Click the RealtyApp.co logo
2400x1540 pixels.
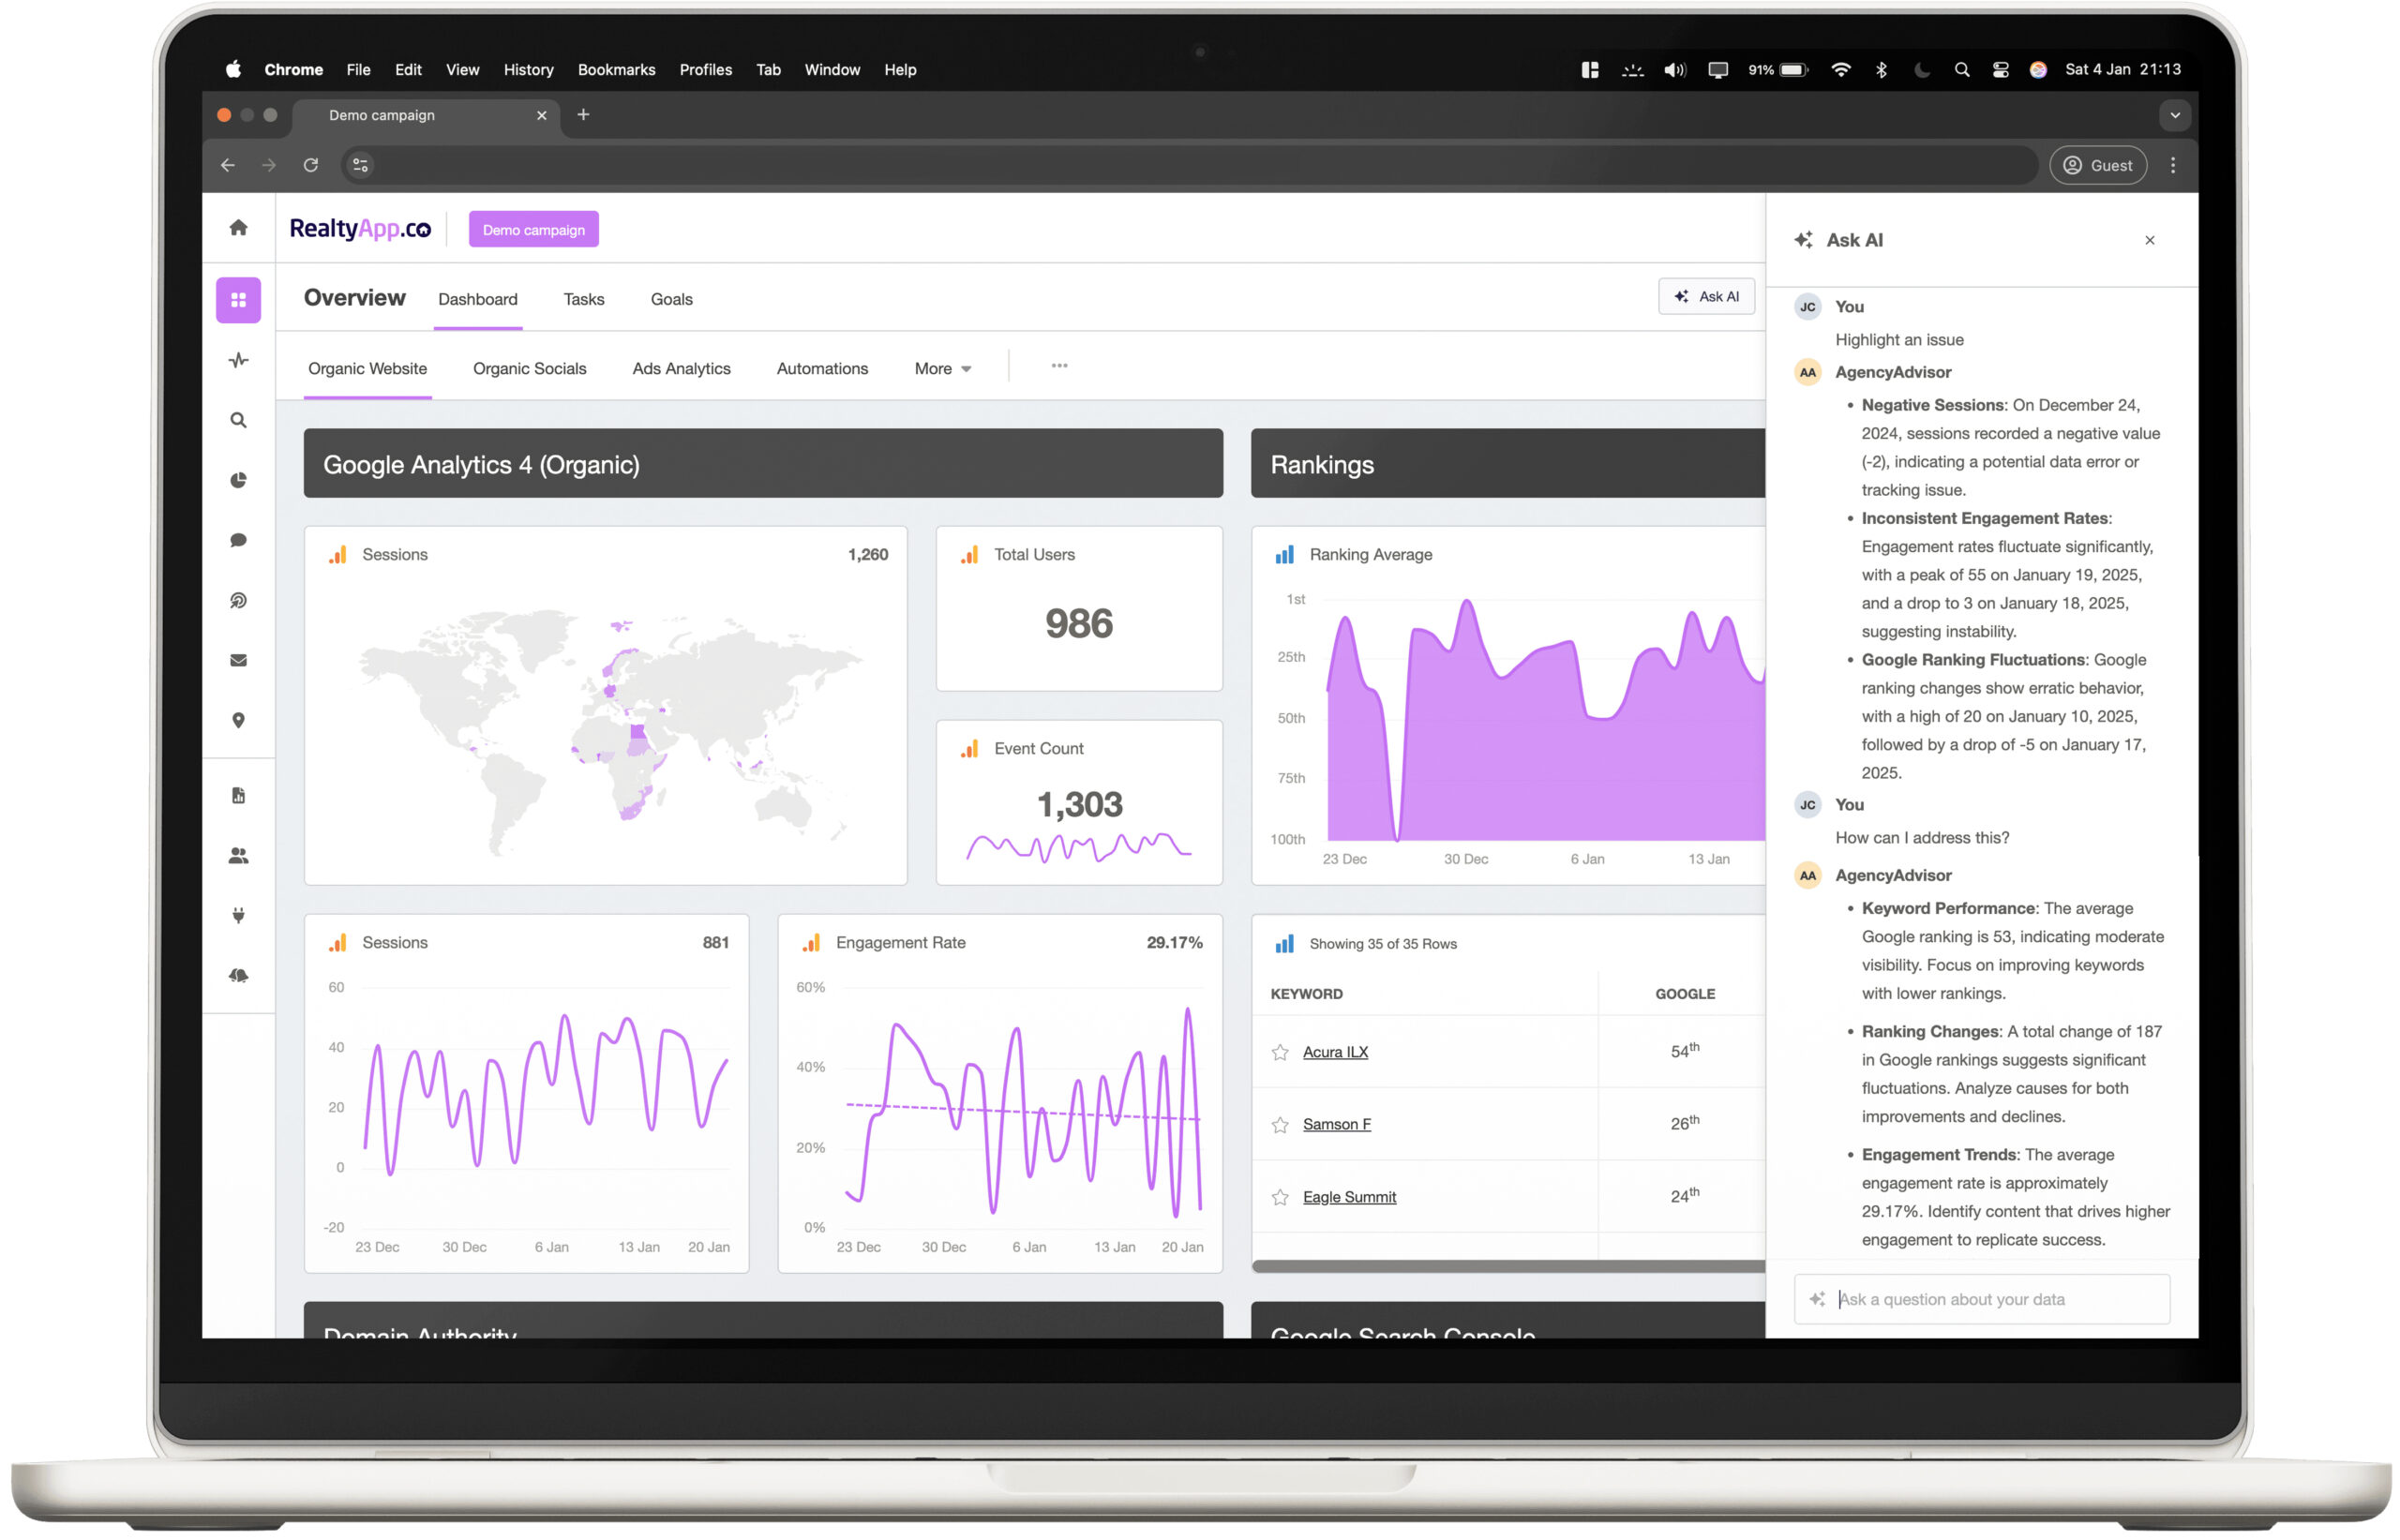coord(360,229)
